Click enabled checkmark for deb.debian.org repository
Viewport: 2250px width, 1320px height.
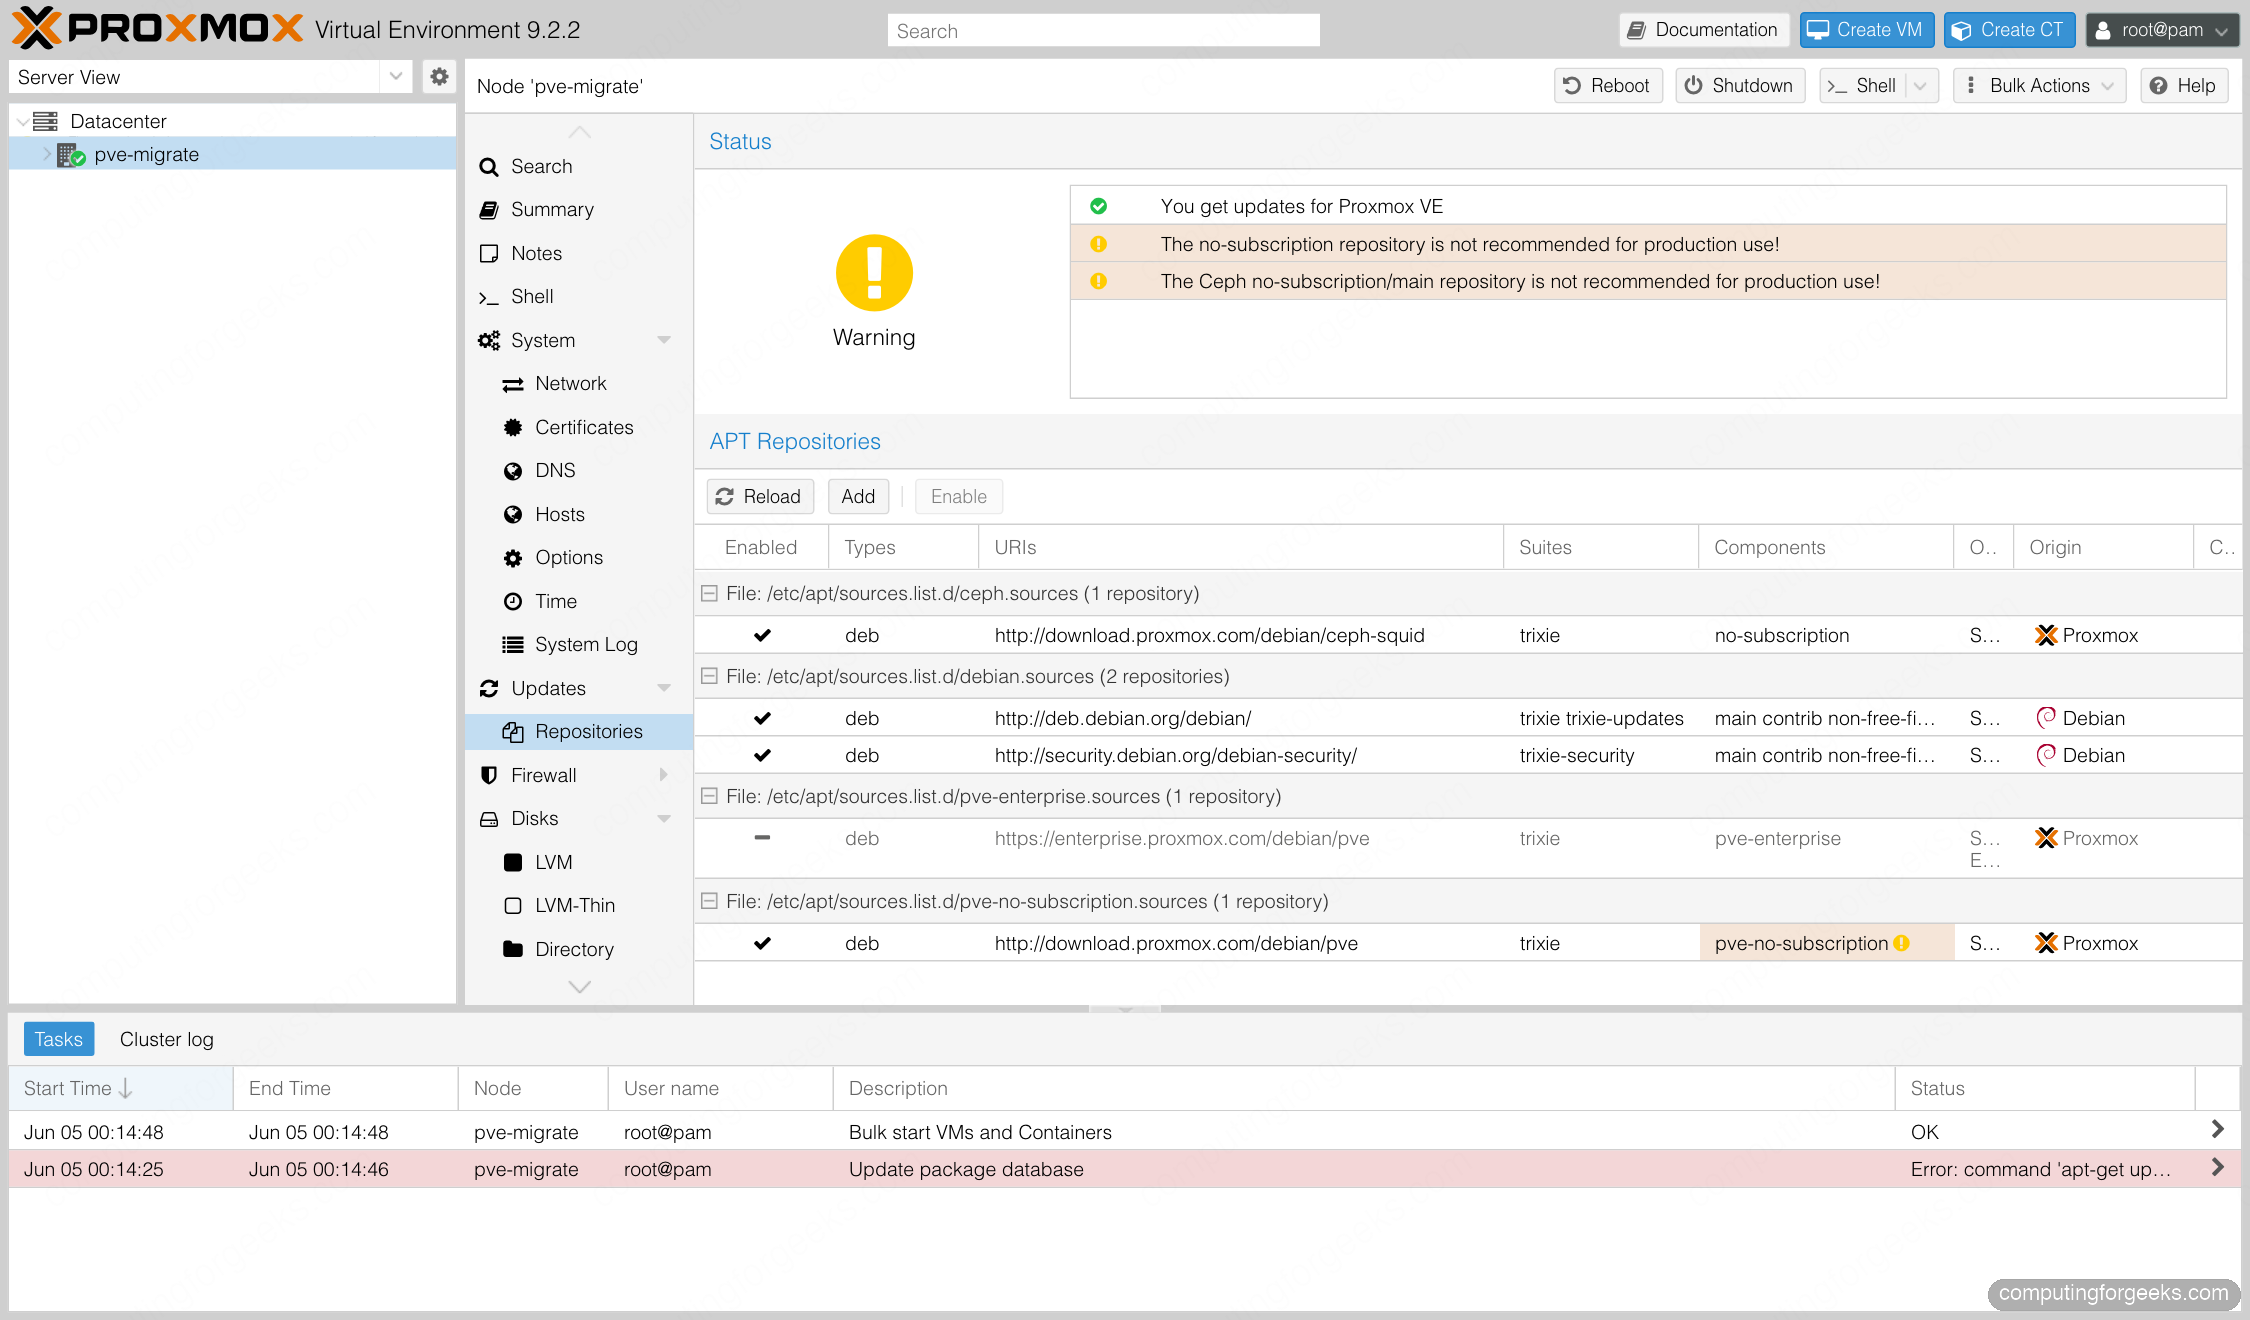tap(762, 718)
